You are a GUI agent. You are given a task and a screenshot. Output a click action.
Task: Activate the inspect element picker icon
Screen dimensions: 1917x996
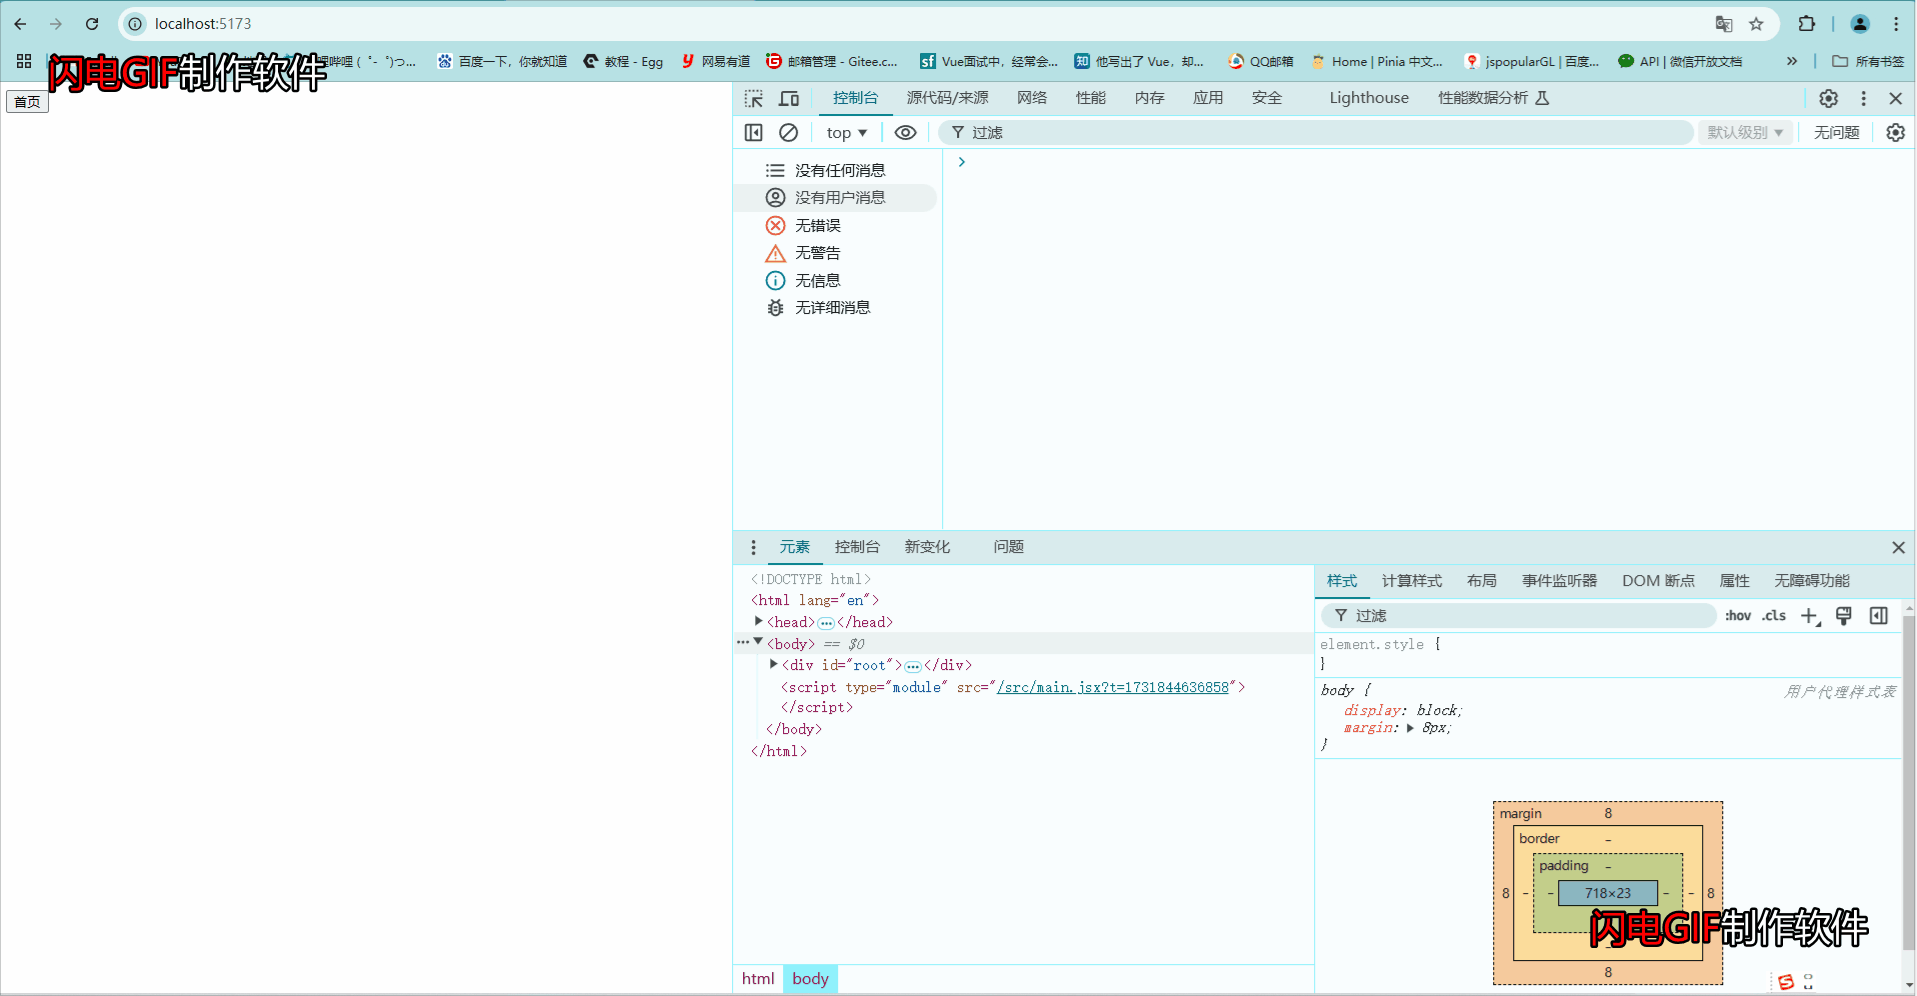[754, 98]
